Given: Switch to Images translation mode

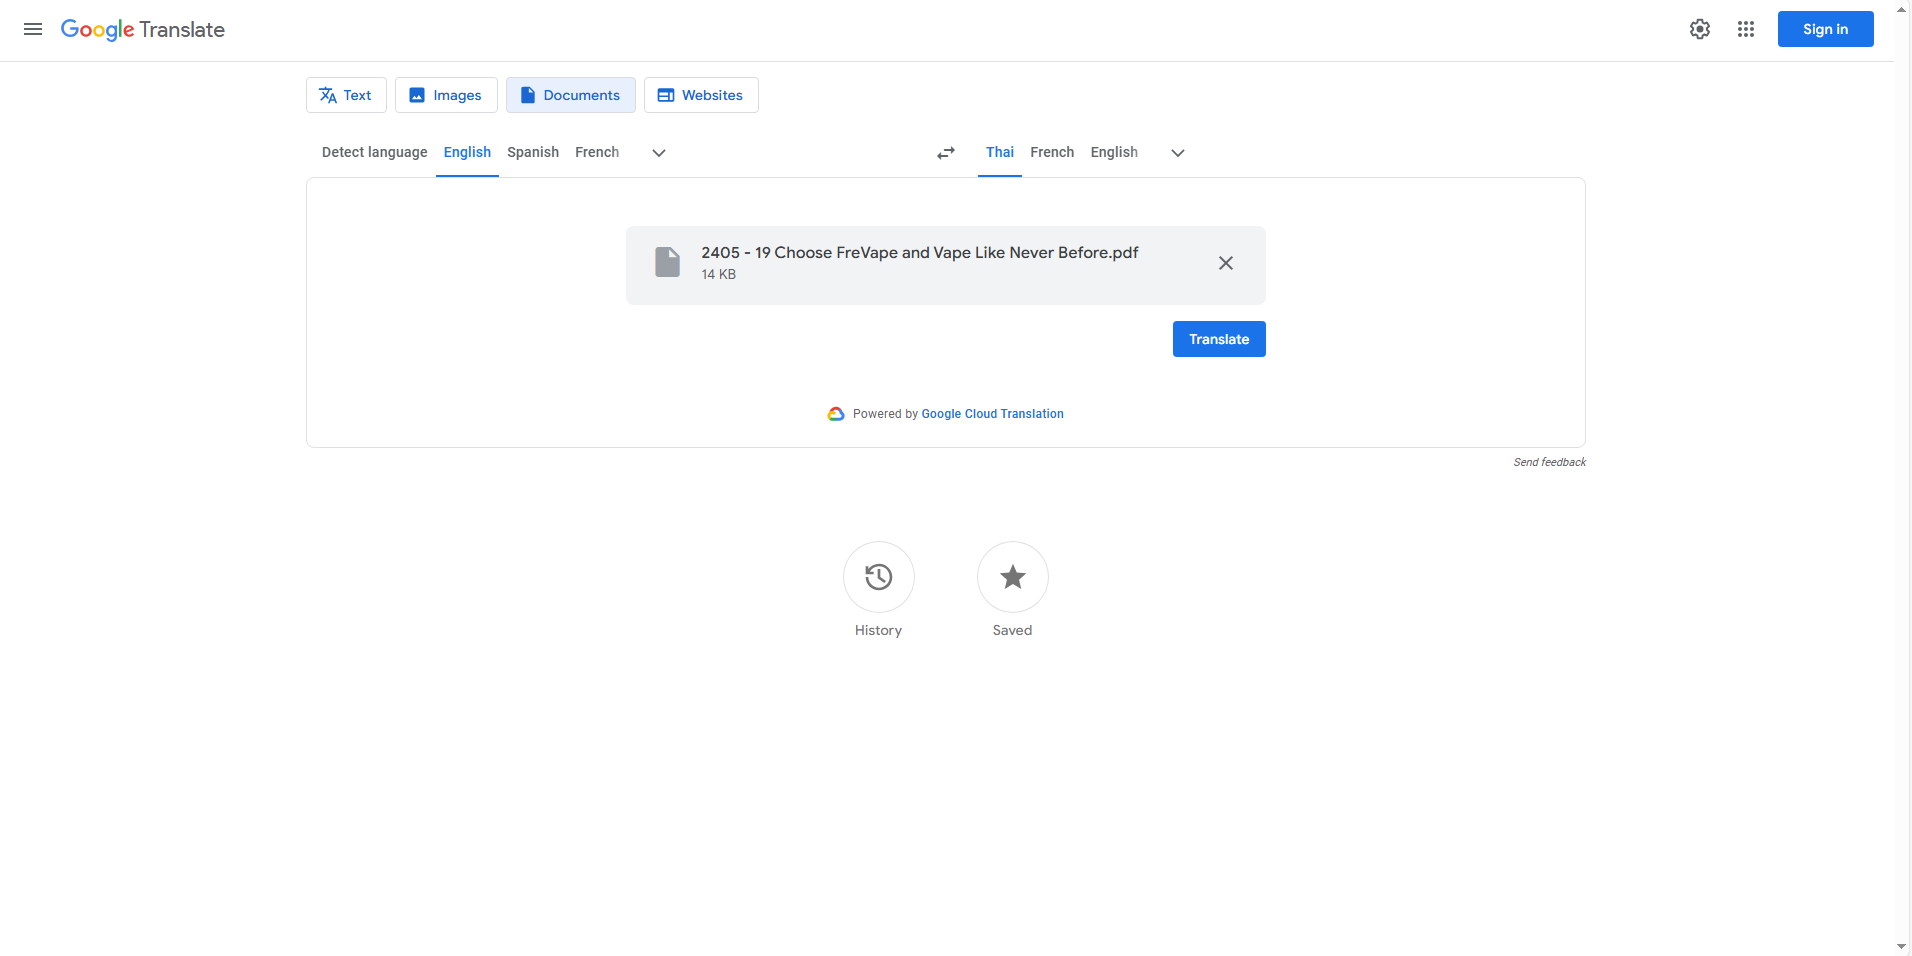Looking at the screenshot, I should point(446,94).
